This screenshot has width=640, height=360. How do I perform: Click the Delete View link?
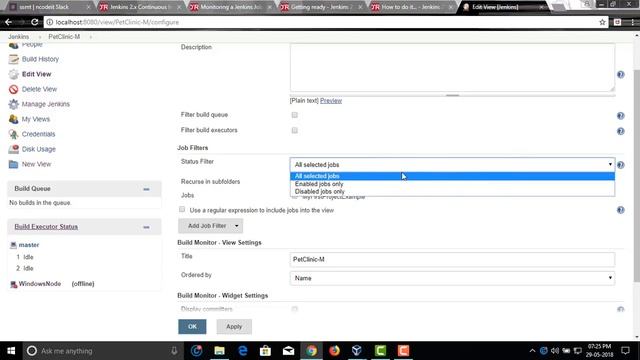[x=39, y=89]
